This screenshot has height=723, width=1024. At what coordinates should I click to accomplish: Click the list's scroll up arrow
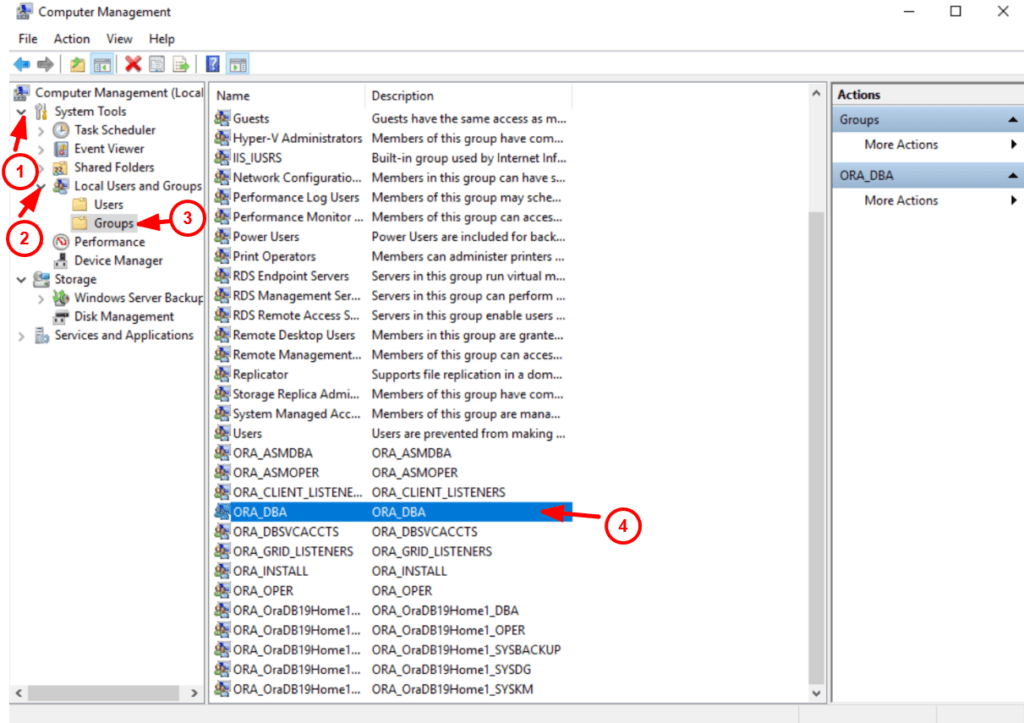click(816, 93)
